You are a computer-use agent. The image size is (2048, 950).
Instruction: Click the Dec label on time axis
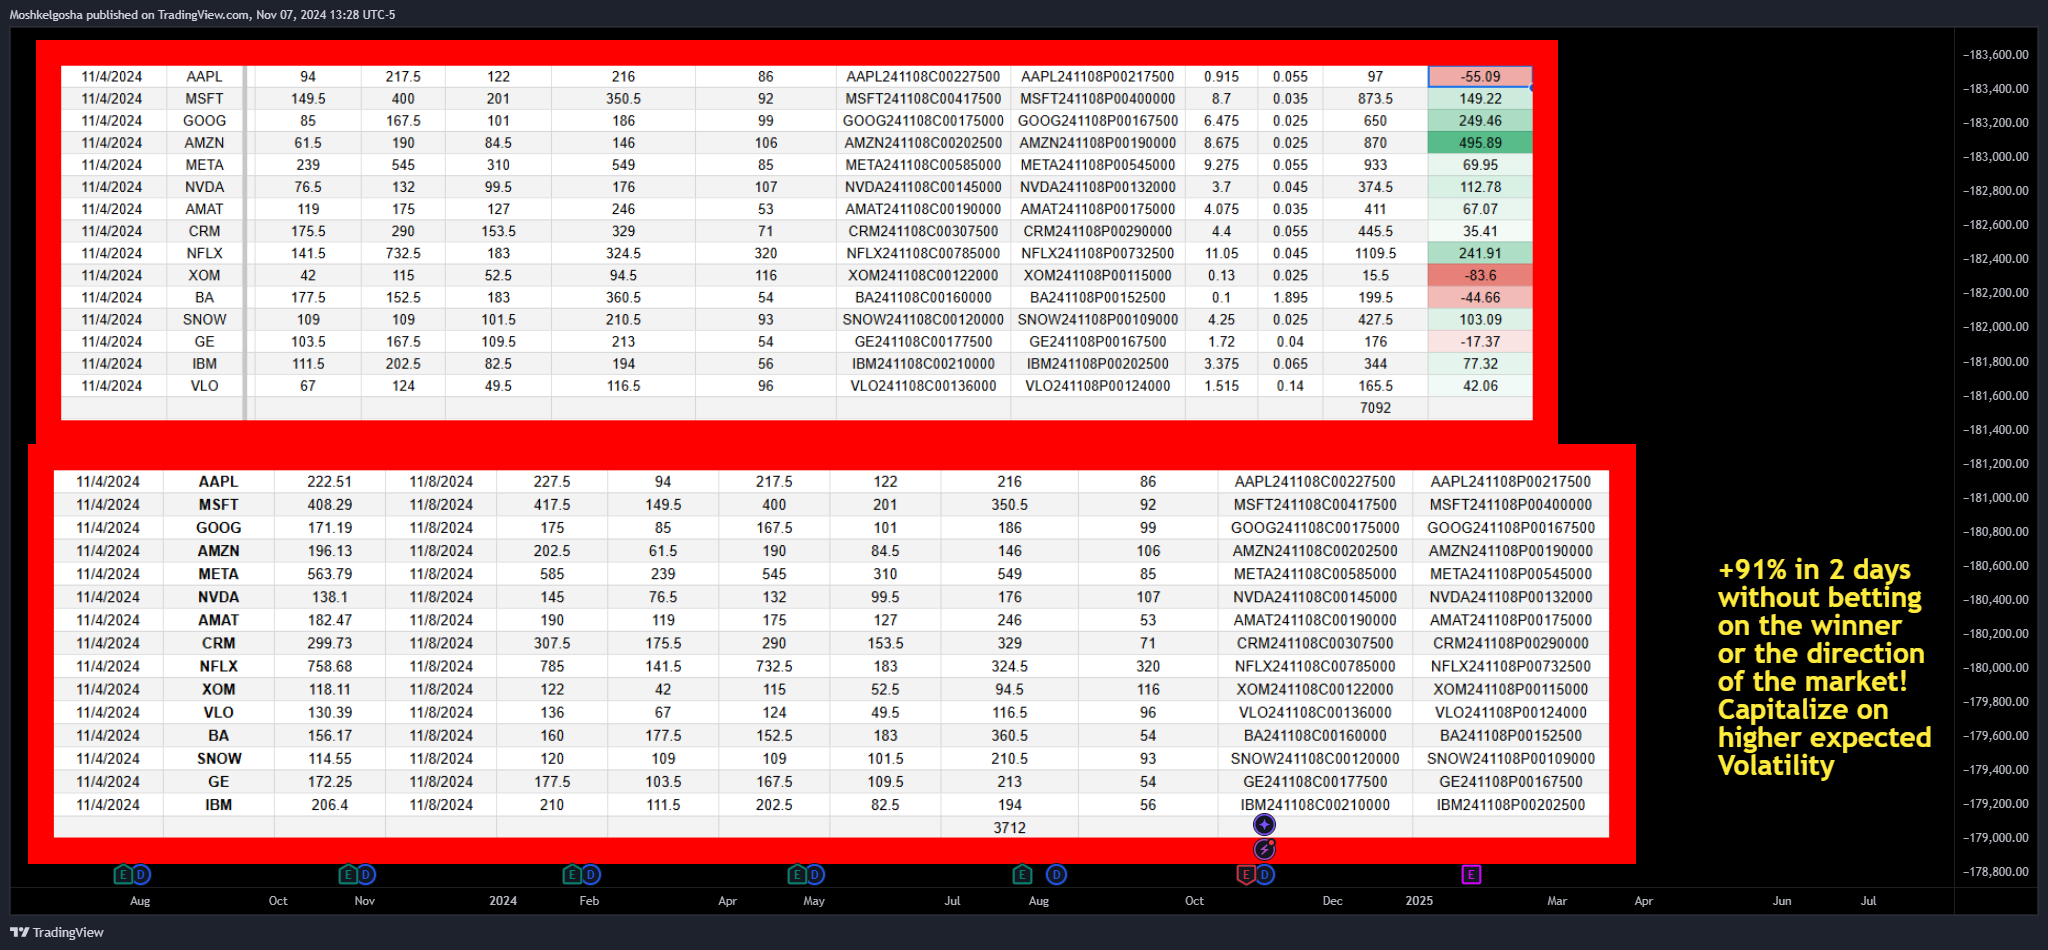[1332, 901]
